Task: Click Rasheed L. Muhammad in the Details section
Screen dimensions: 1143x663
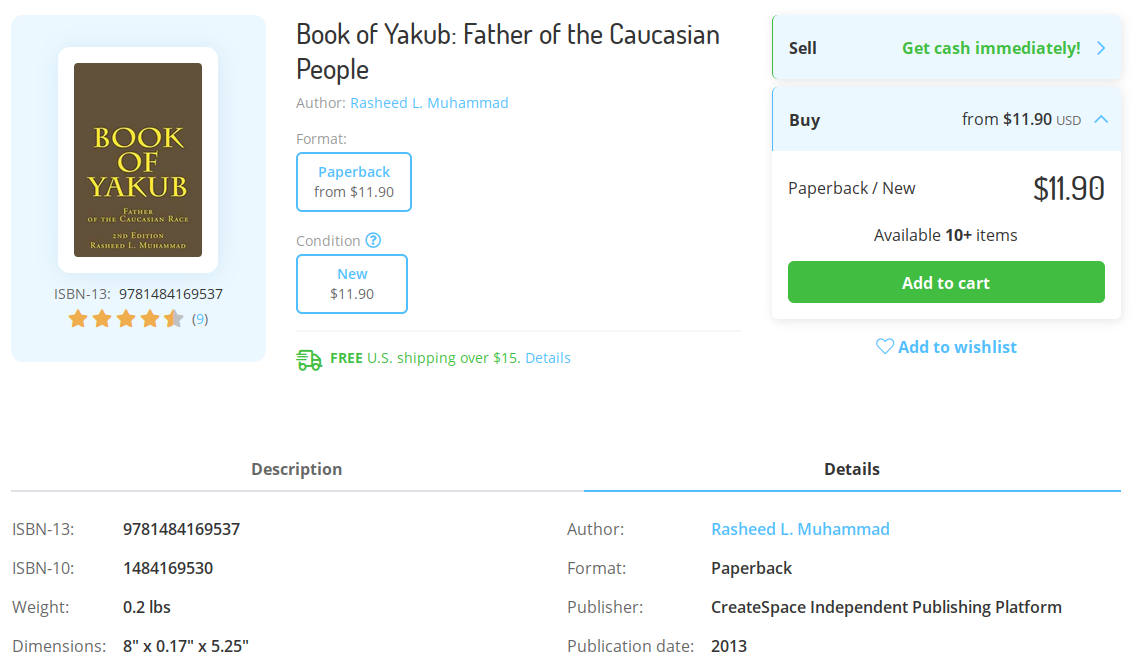Action: tap(800, 529)
